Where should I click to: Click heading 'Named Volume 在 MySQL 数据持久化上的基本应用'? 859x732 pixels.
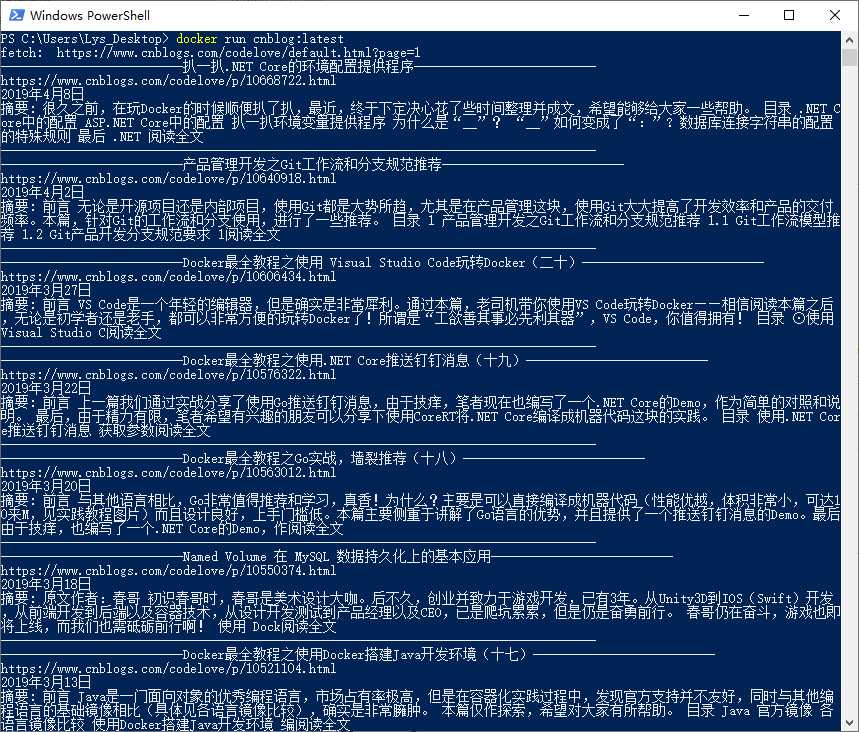coord(337,557)
